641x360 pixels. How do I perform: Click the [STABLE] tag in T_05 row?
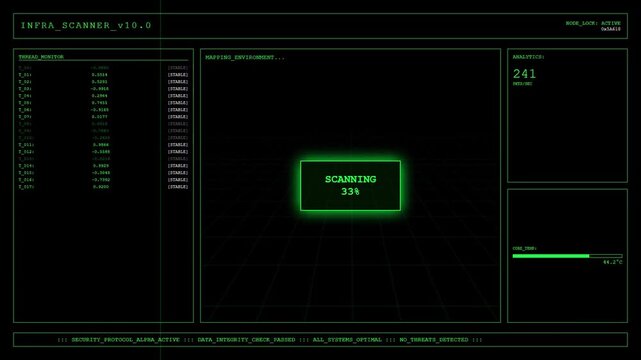178,103
